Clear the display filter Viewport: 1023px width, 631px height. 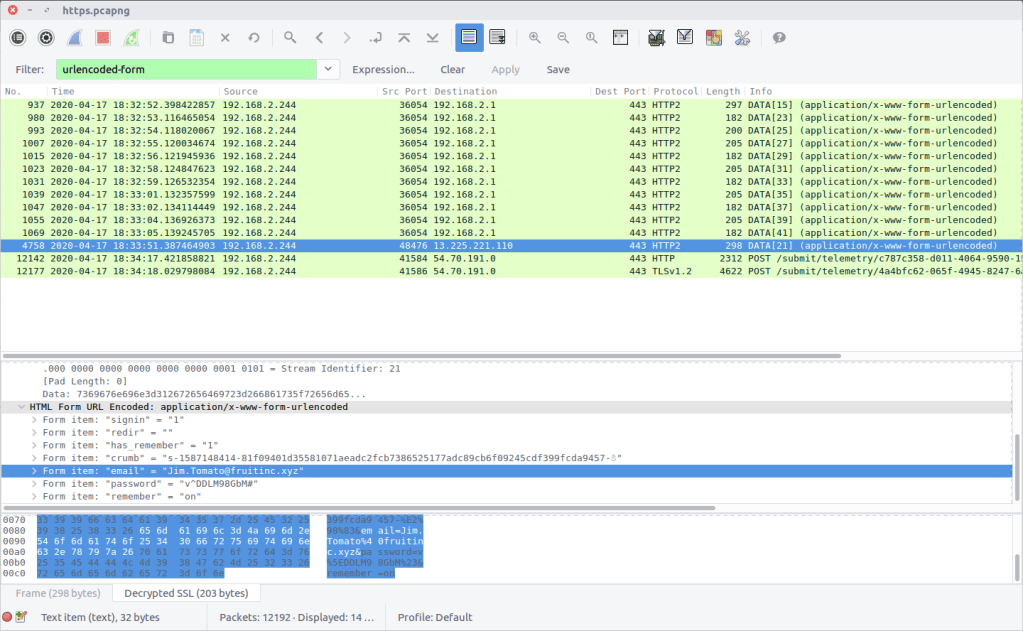coord(452,70)
